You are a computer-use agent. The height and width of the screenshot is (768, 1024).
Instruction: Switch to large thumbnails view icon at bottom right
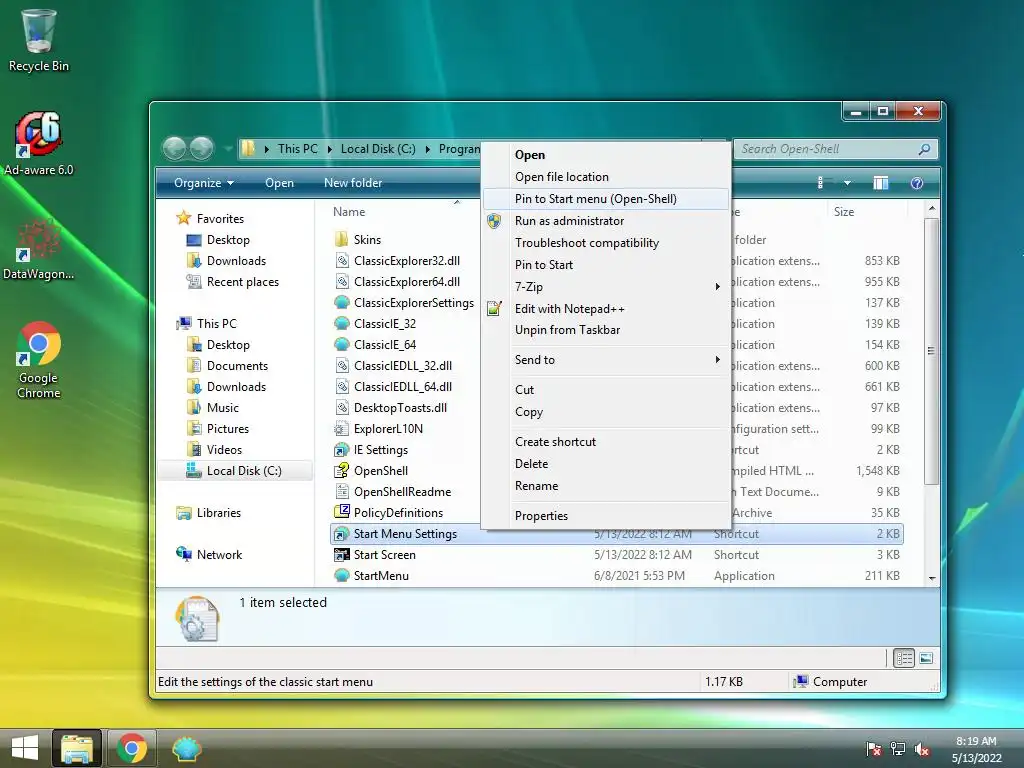[x=926, y=658]
